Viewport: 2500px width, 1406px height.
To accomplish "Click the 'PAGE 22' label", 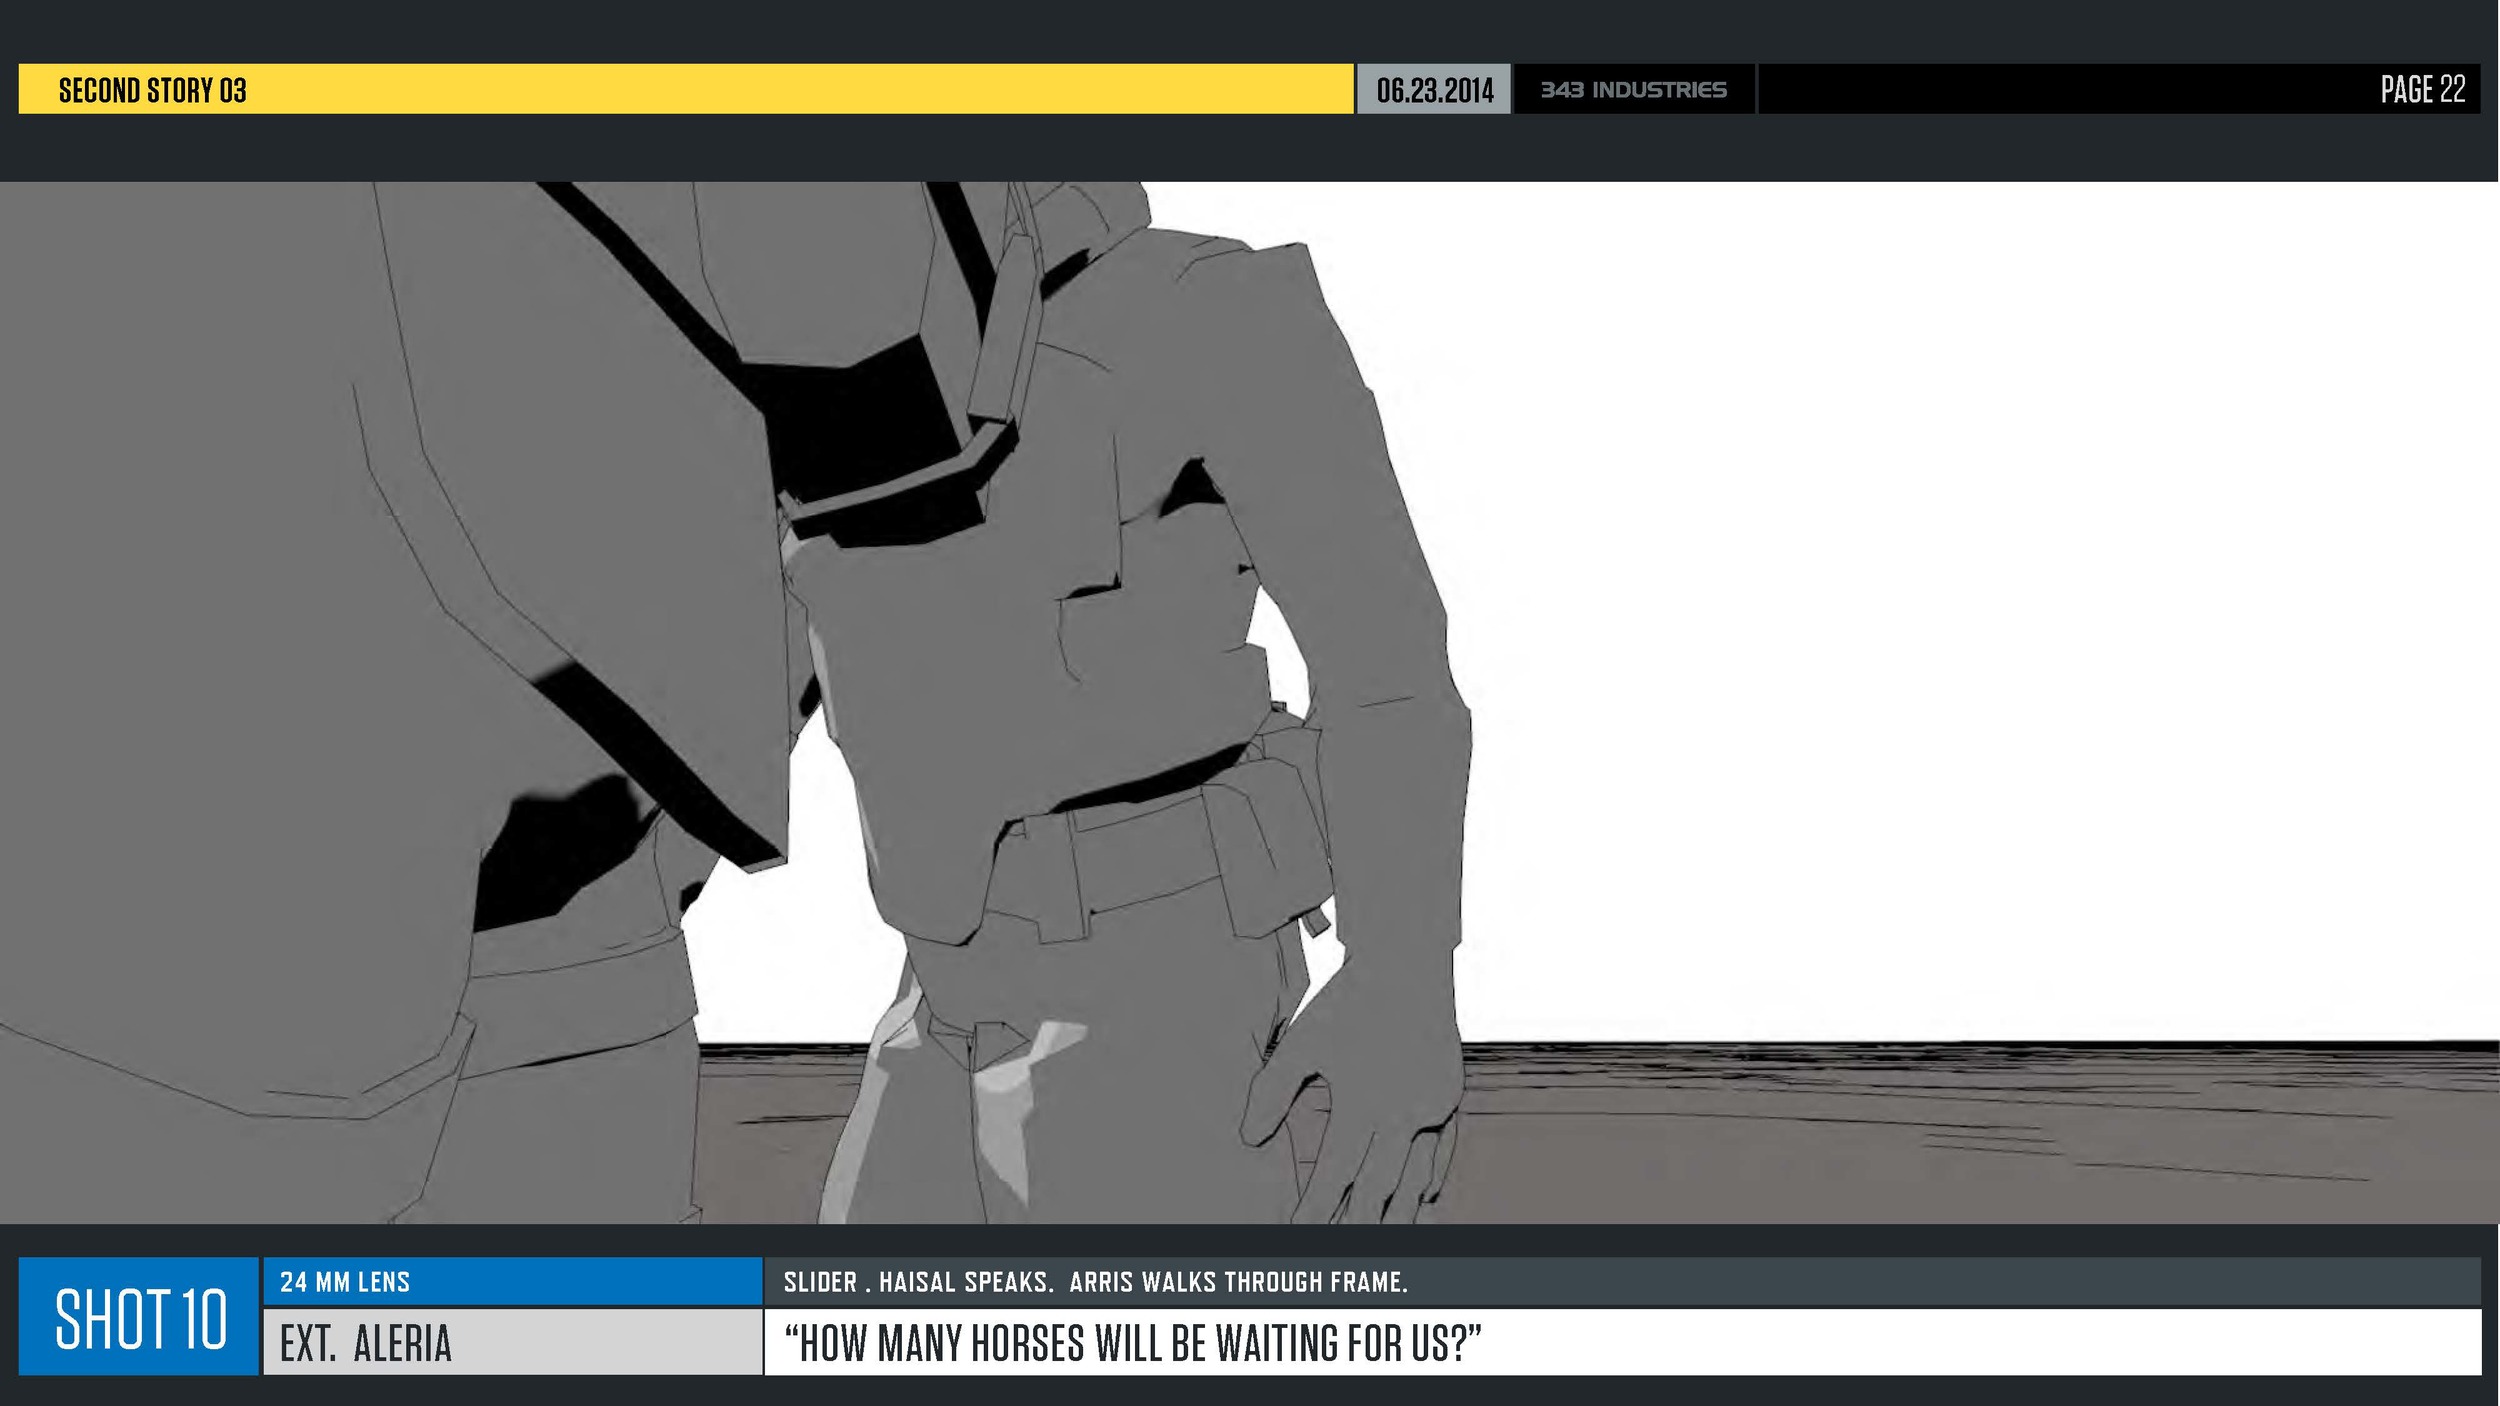I will (x=2422, y=89).
